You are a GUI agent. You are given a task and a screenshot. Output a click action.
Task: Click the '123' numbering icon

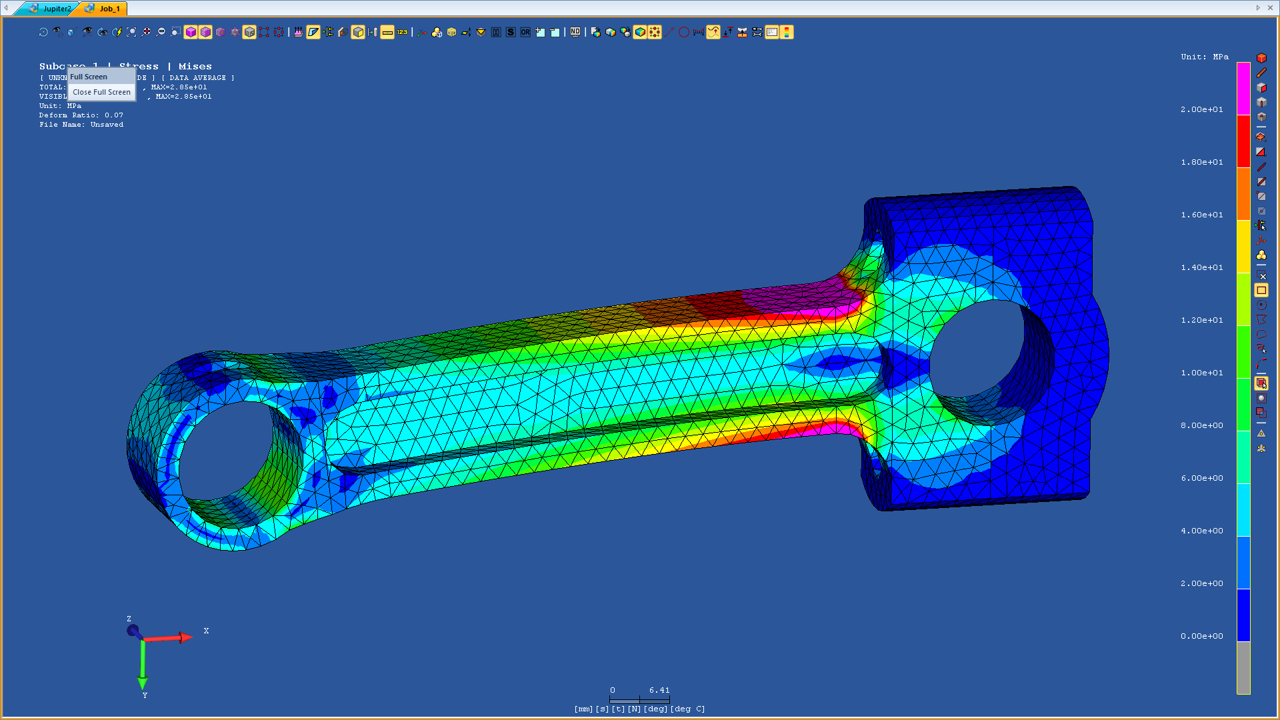pos(402,32)
